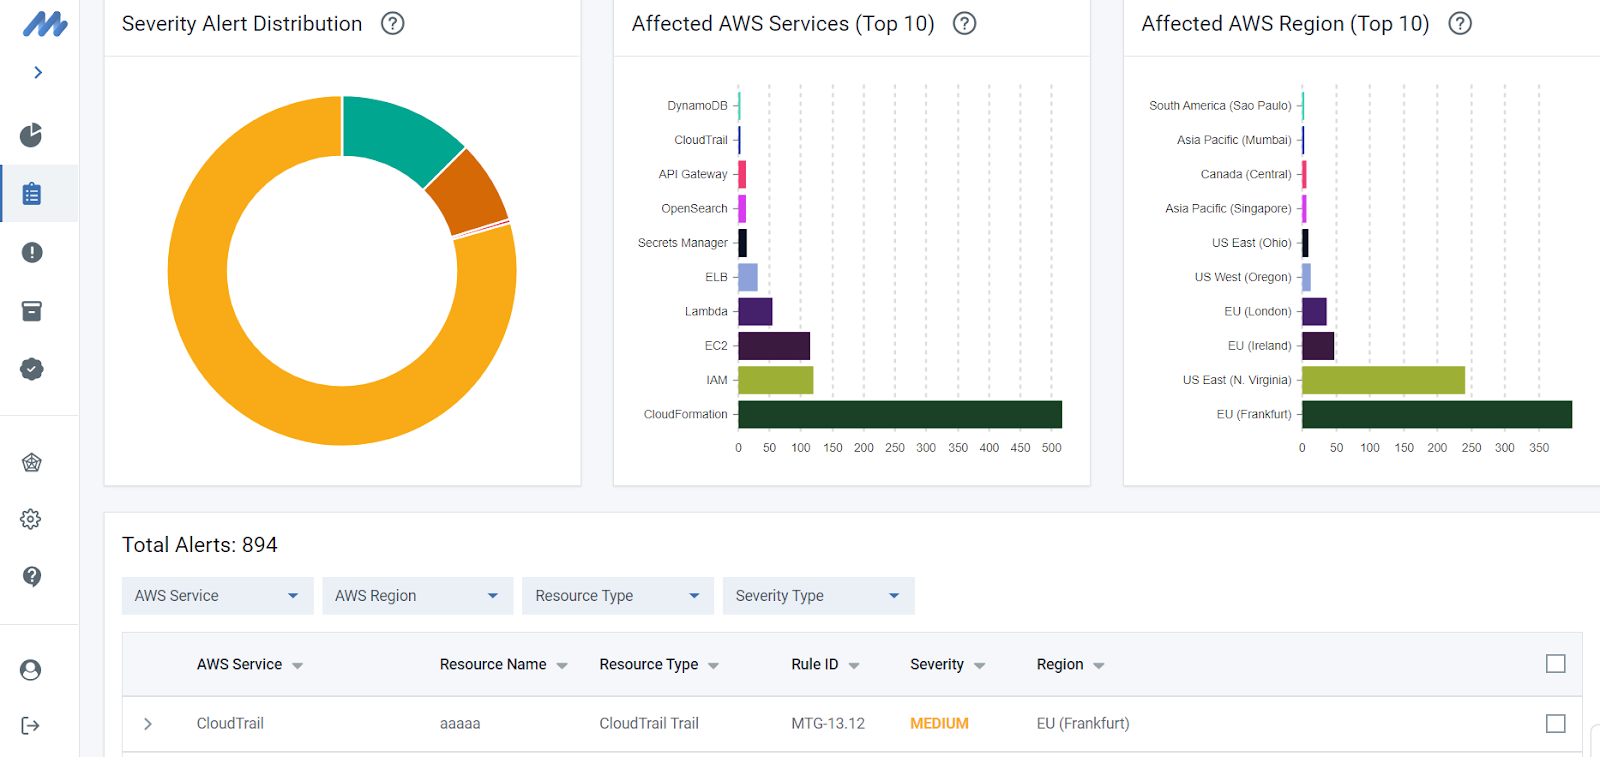The image size is (1600, 757).
Task: Click the EU (London) region bar
Action: pos(1314,311)
